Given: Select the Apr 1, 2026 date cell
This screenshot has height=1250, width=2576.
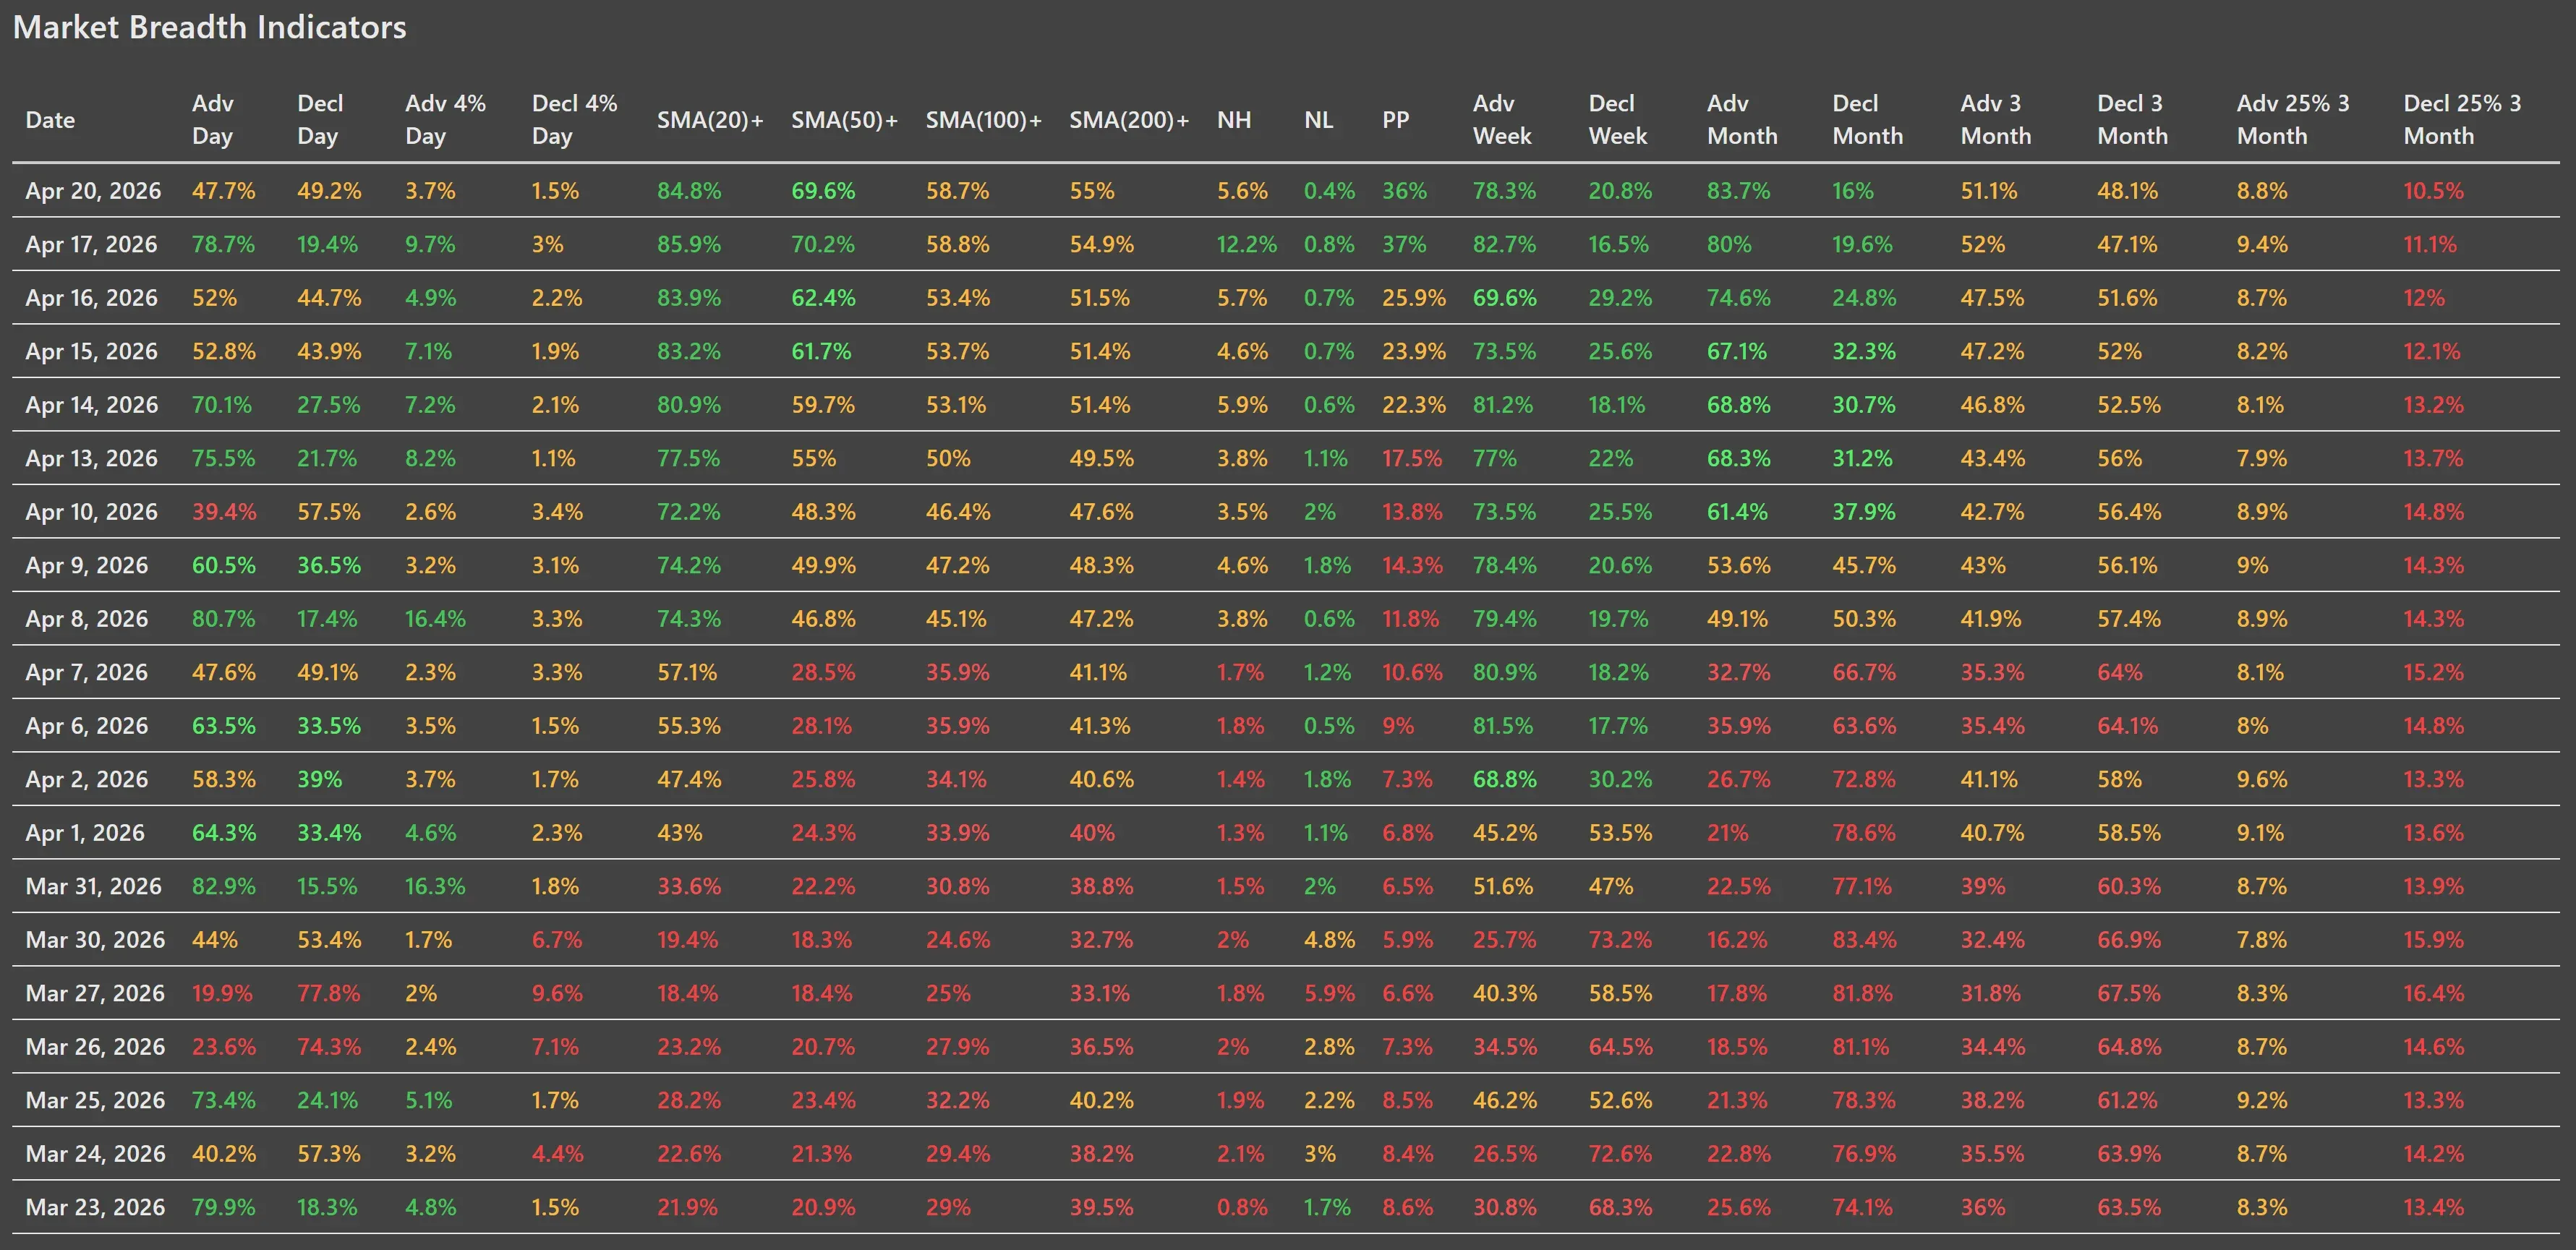Looking at the screenshot, I should click(85, 833).
